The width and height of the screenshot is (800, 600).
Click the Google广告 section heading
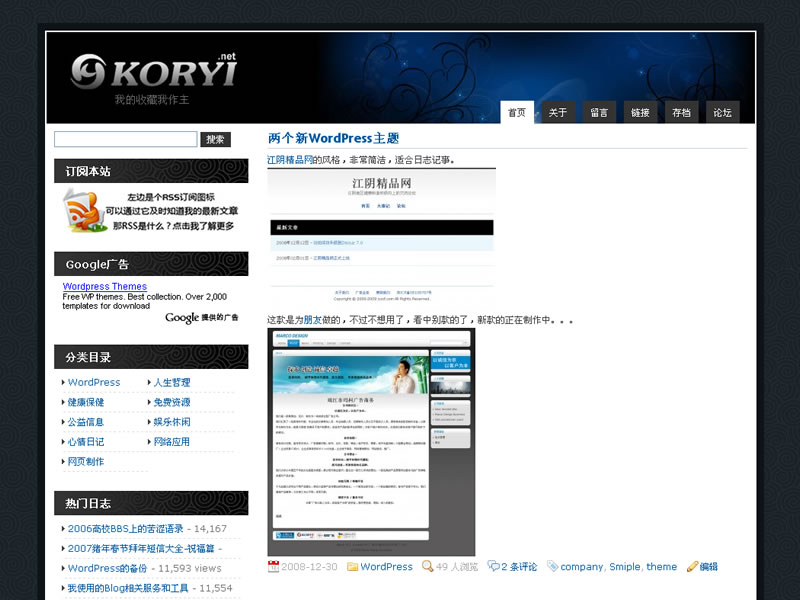tap(151, 264)
